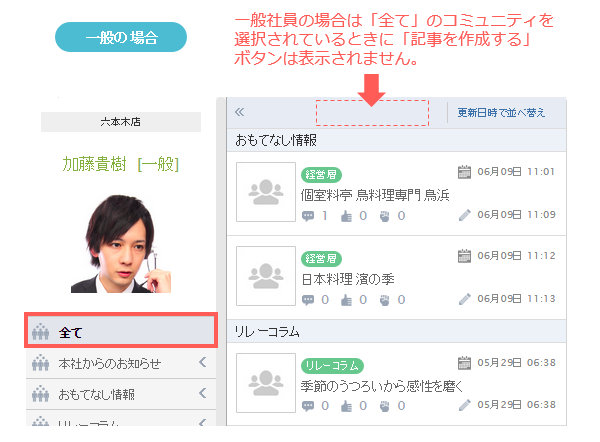Click 六本木店 store label
The image size is (600, 442).
coord(121,122)
